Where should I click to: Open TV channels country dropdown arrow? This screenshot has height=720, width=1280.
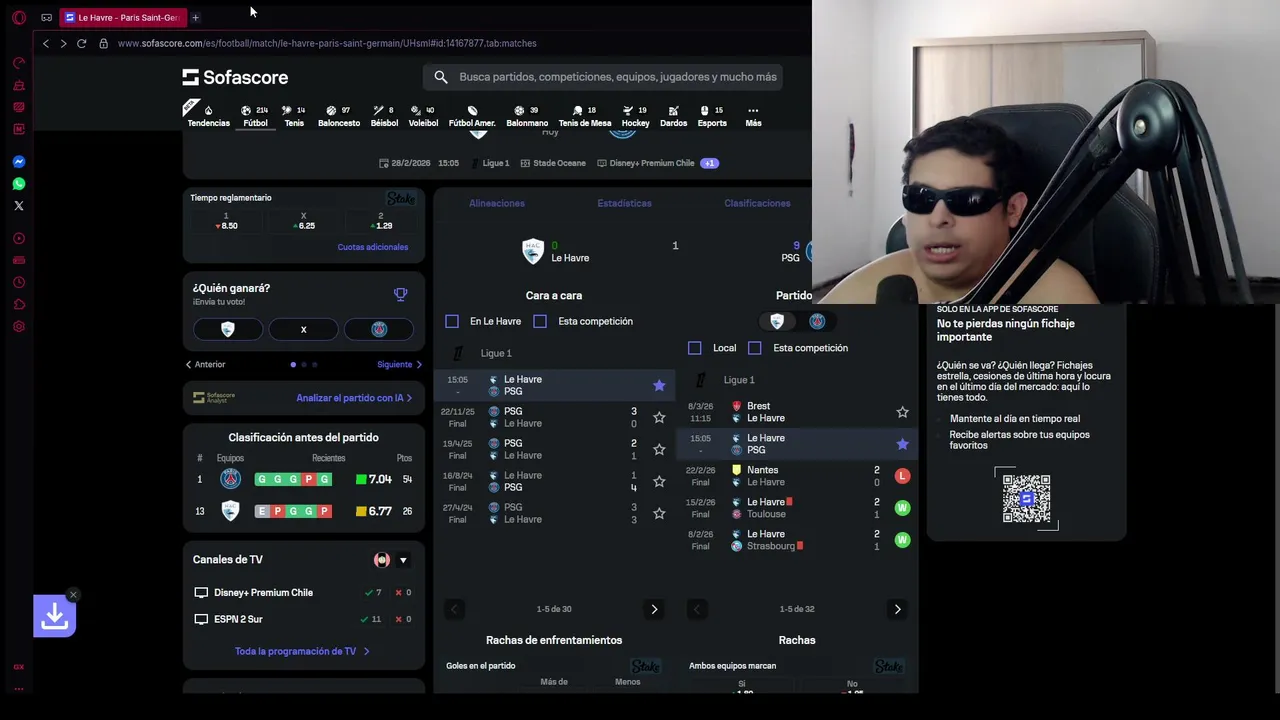pyautogui.click(x=403, y=560)
